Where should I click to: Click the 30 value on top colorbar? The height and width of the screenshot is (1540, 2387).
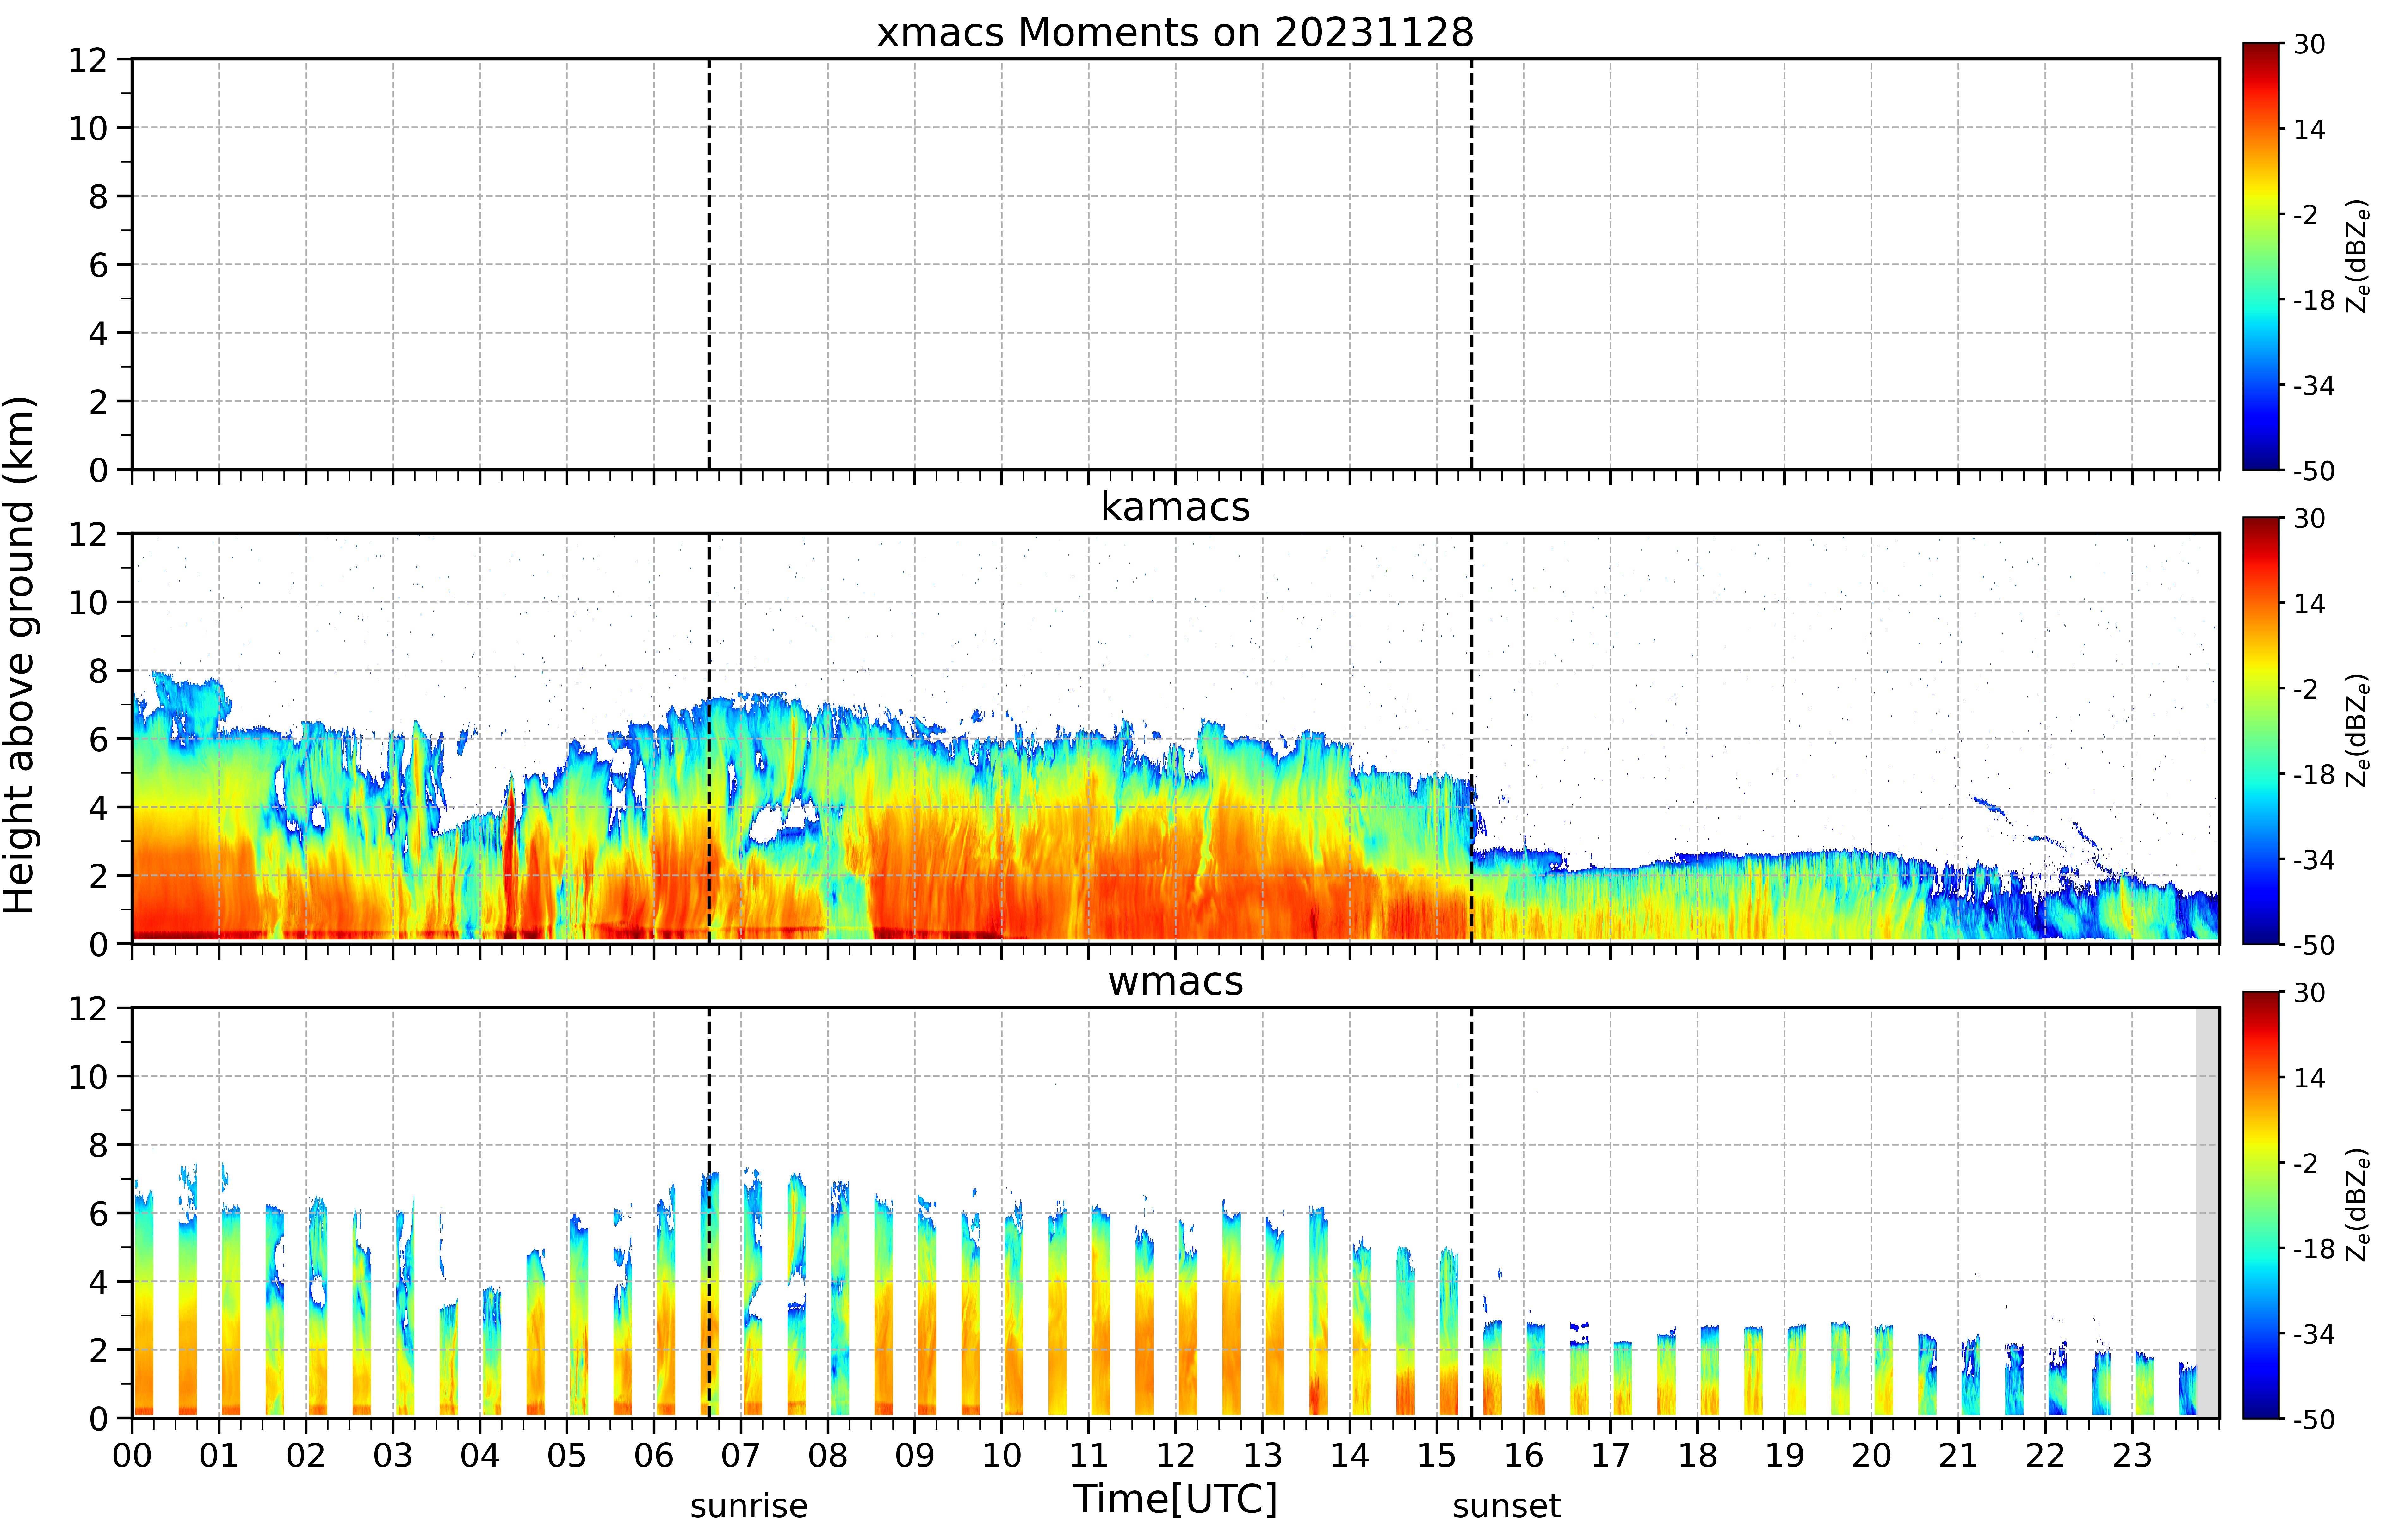tap(2309, 44)
